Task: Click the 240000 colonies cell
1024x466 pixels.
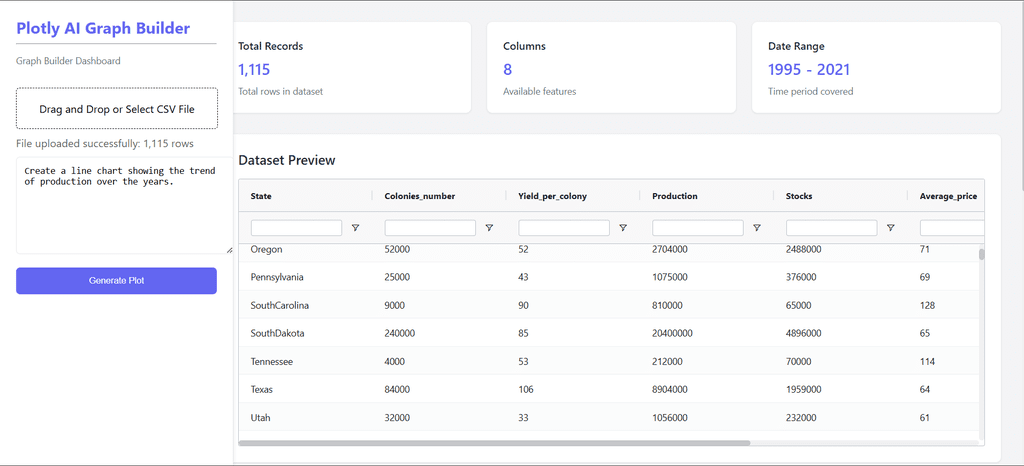Action: (400, 334)
